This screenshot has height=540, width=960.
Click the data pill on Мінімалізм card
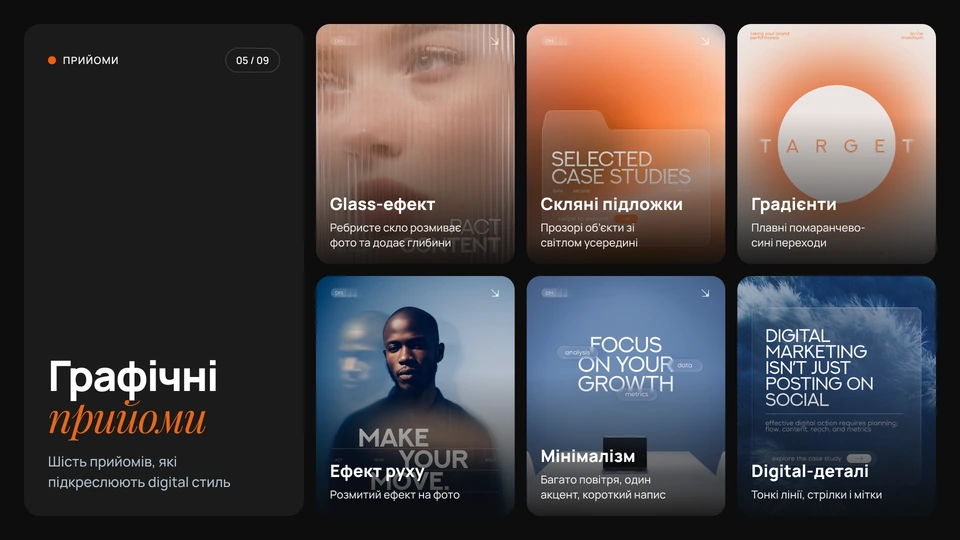click(686, 366)
